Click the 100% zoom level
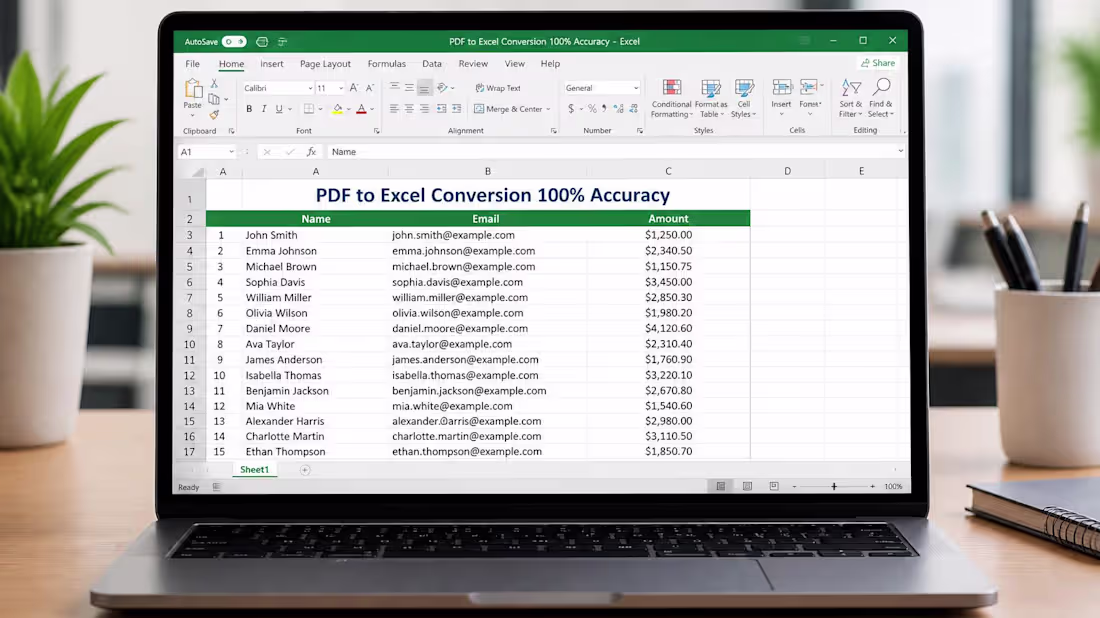 893,486
